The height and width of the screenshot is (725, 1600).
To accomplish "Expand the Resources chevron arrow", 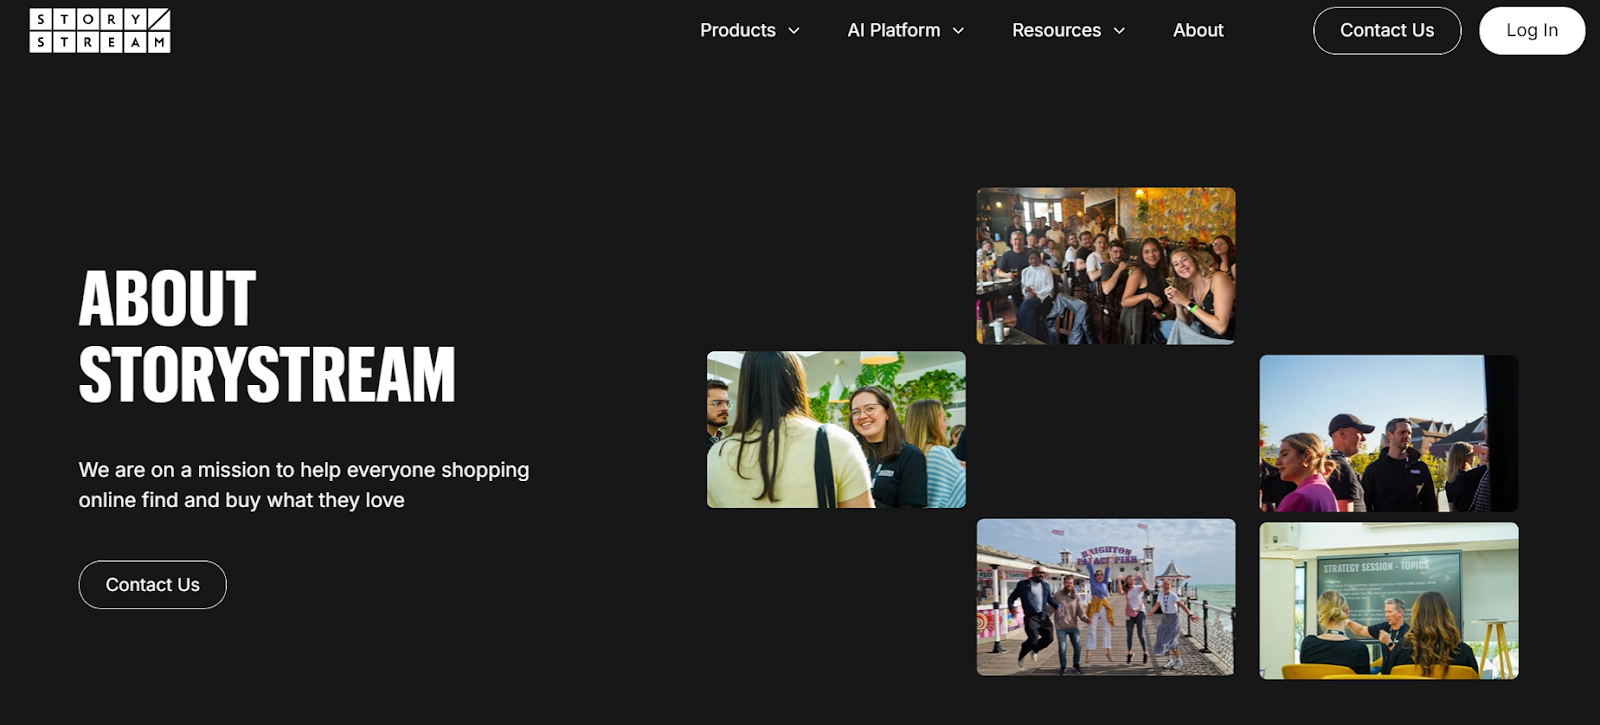I will point(1119,31).
